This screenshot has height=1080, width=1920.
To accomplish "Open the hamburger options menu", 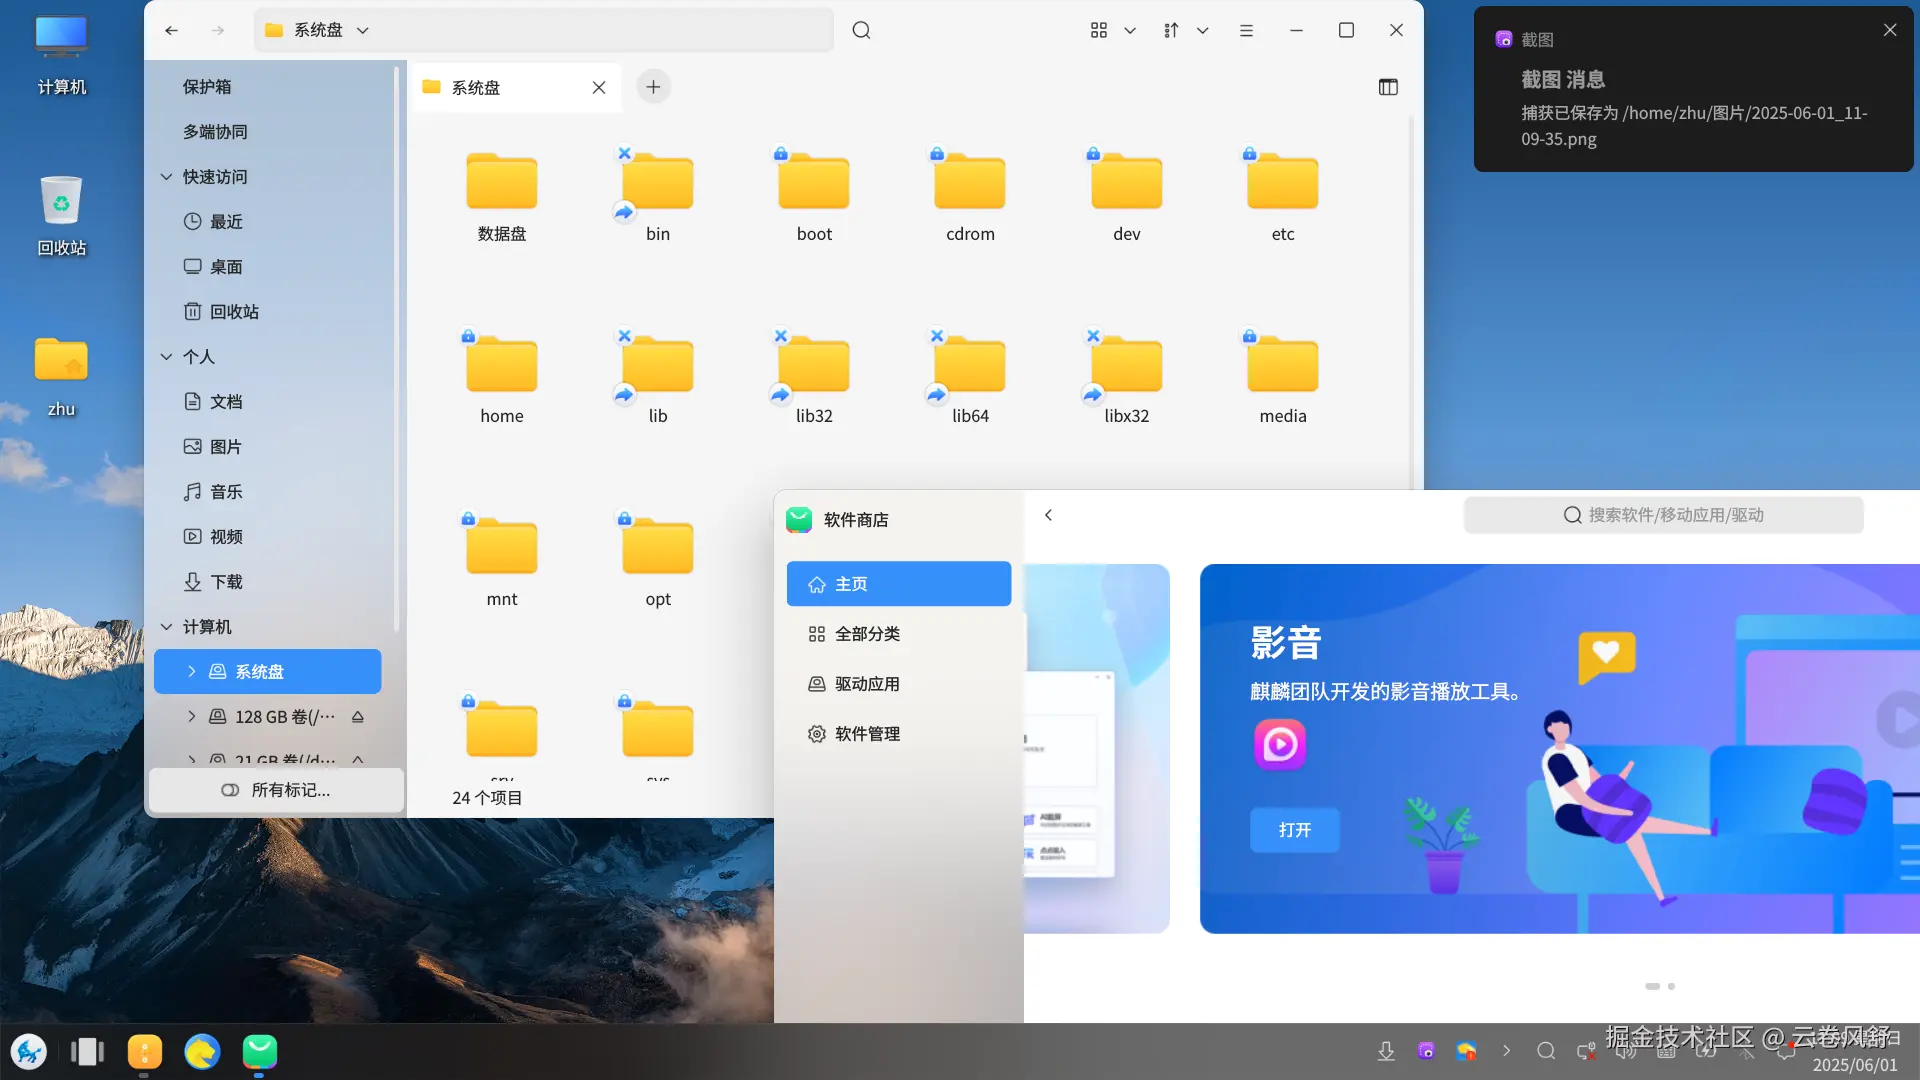I will pos(1246,30).
